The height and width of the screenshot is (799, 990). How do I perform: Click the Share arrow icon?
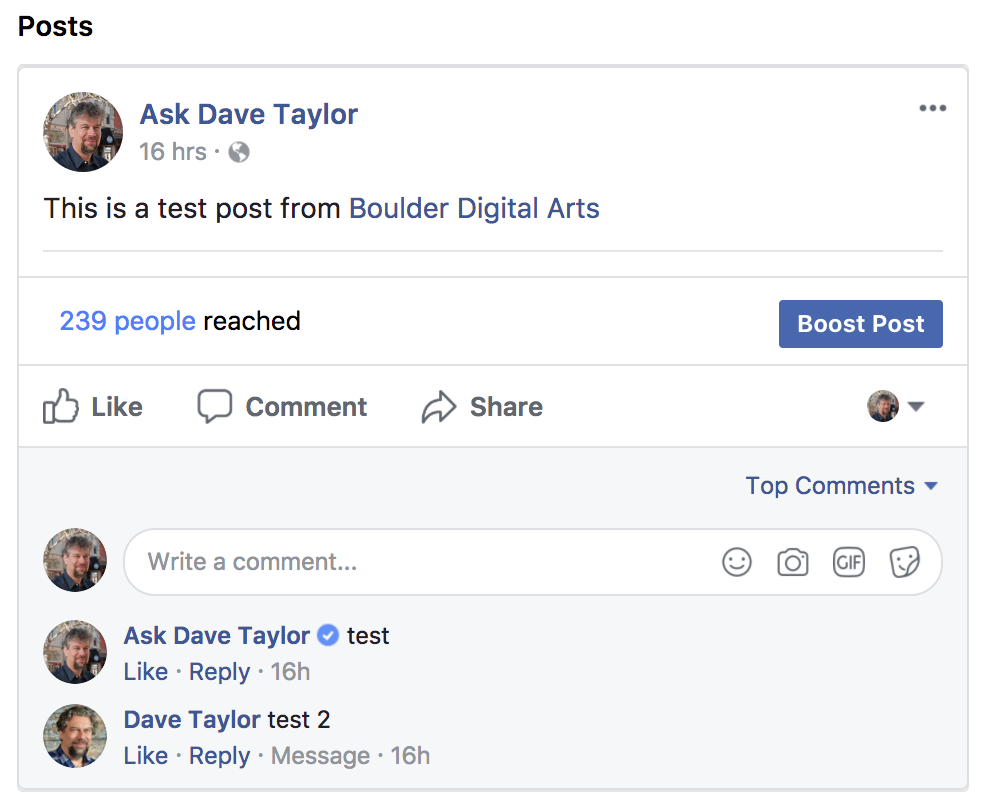coord(438,406)
